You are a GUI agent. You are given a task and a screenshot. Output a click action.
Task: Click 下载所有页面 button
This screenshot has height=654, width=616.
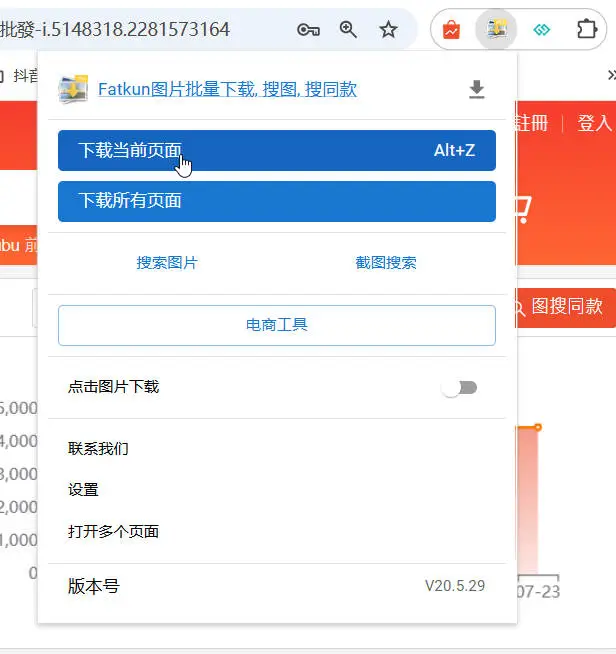tap(277, 201)
